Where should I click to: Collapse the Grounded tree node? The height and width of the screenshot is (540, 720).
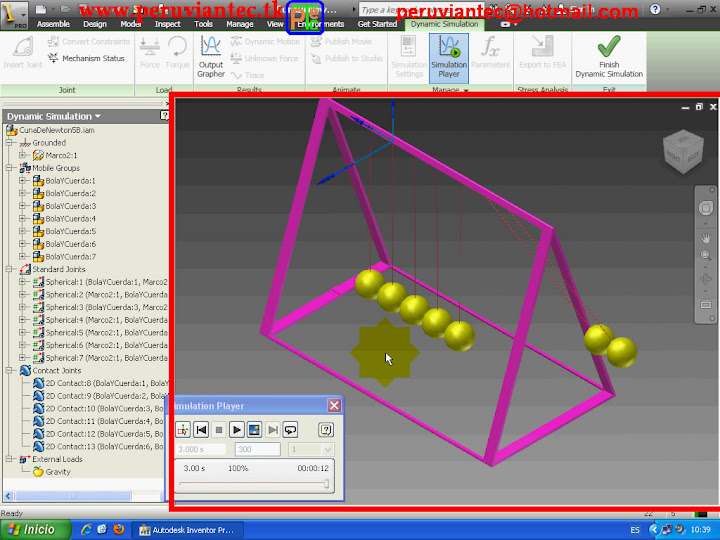click(x=9, y=143)
